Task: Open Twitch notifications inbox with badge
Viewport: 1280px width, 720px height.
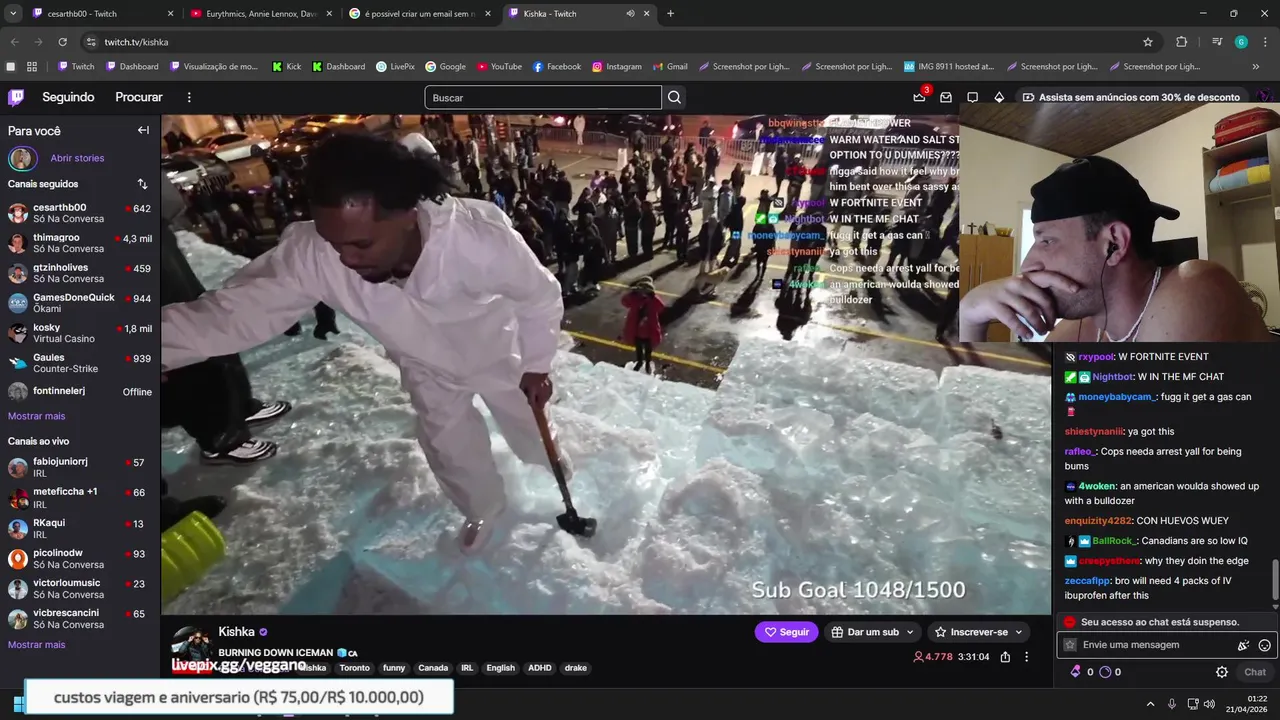Action: (920, 97)
